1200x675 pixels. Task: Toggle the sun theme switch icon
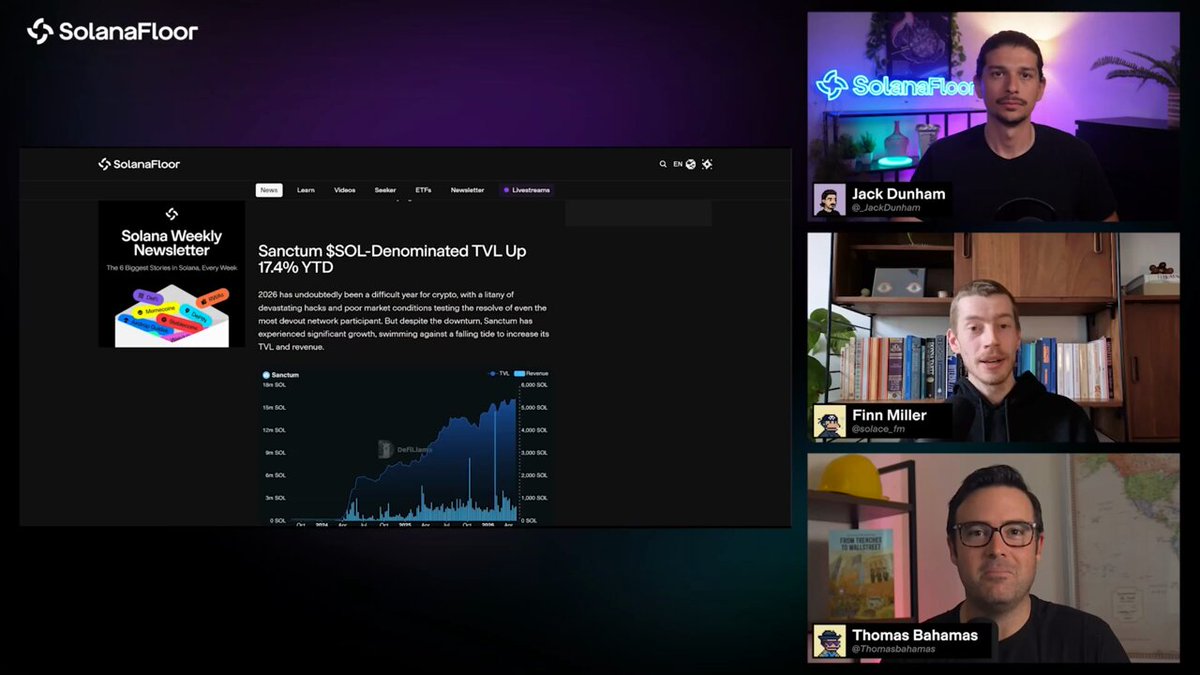pyautogui.click(x=707, y=164)
